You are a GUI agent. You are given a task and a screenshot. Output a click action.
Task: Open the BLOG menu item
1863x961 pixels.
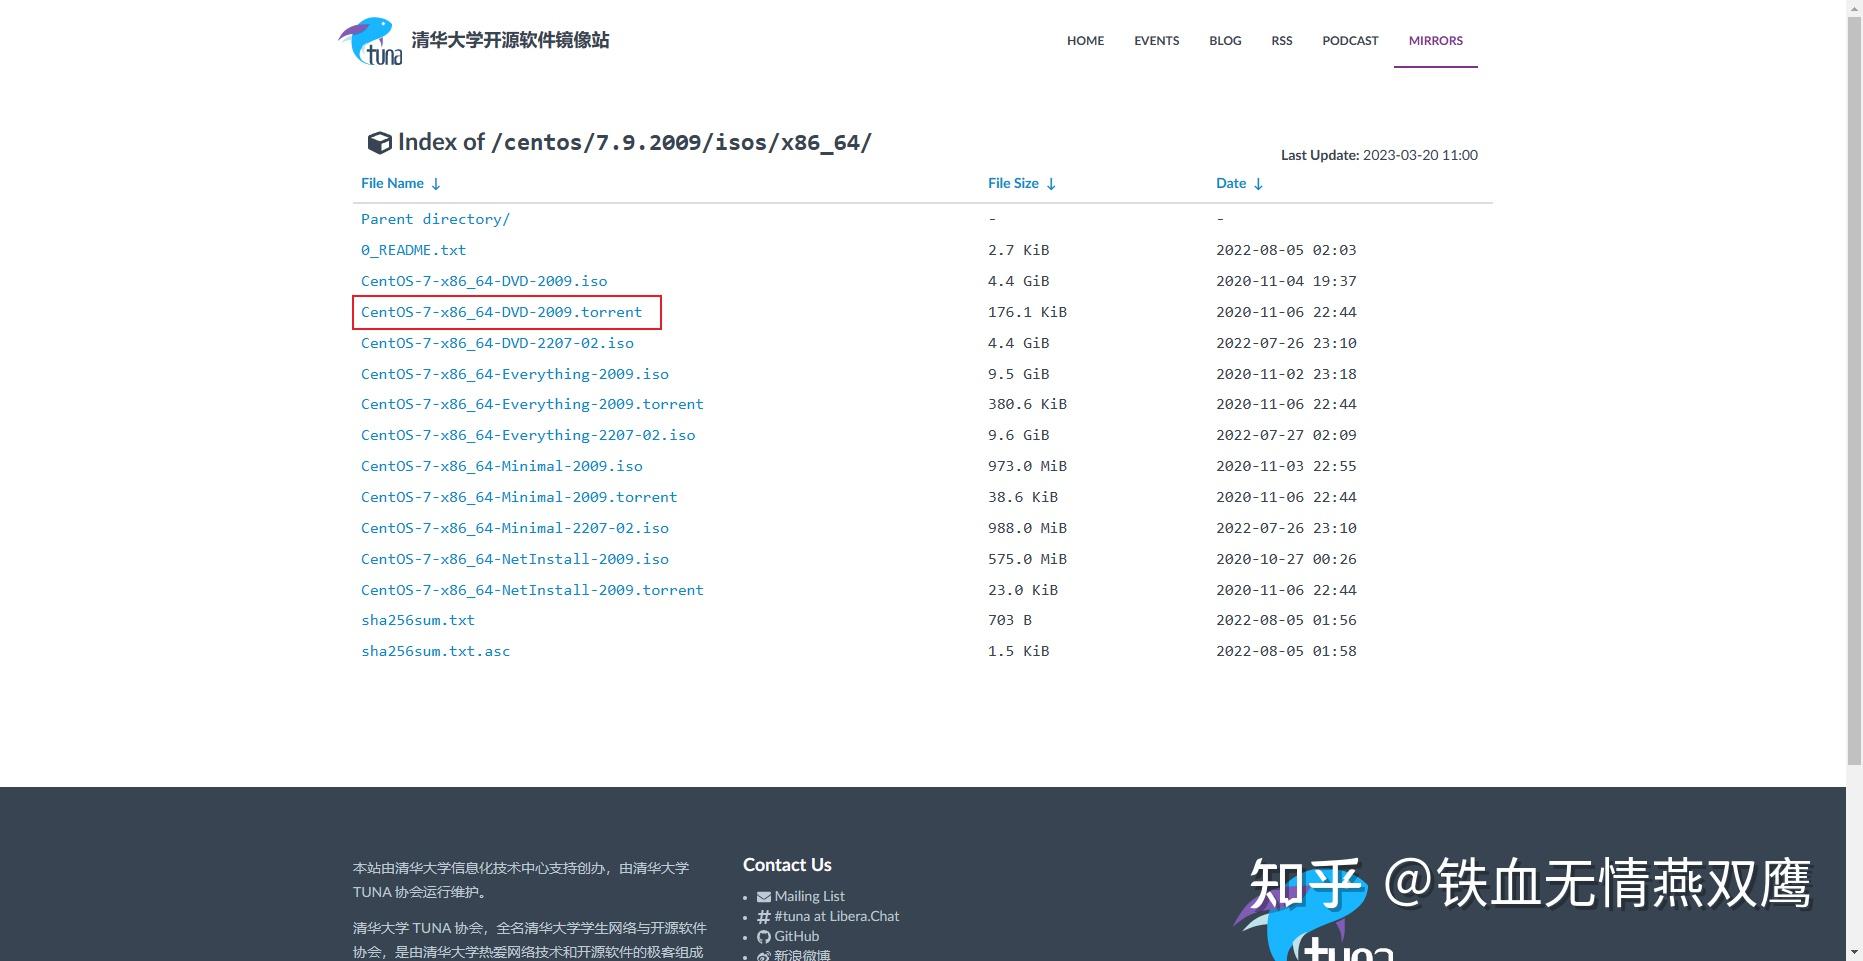click(1224, 41)
